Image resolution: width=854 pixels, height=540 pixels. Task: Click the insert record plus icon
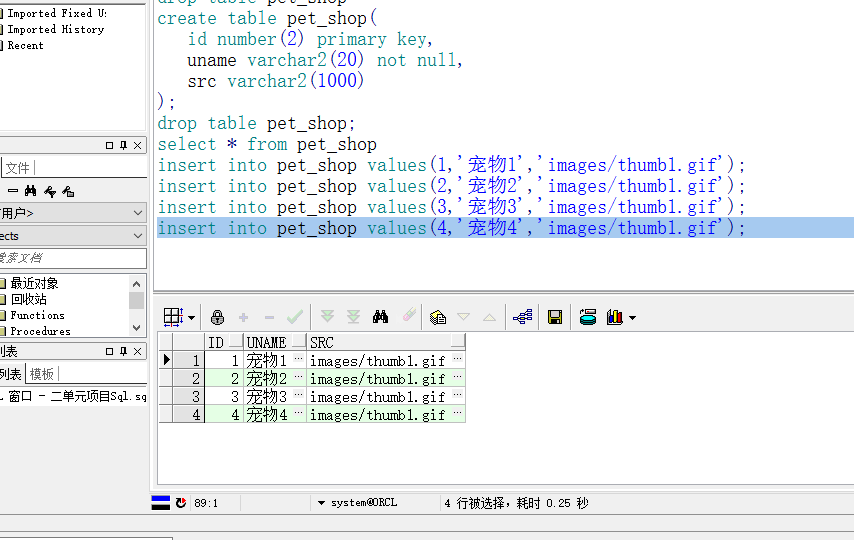pos(243,317)
